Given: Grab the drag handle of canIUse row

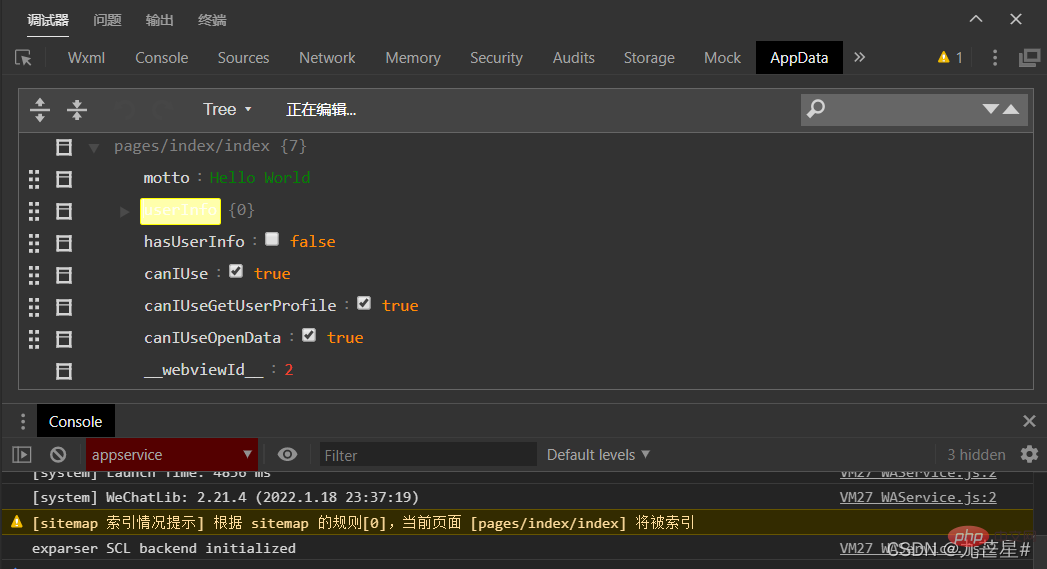Looking at the screenshot, I should click(x=34, y=275).
